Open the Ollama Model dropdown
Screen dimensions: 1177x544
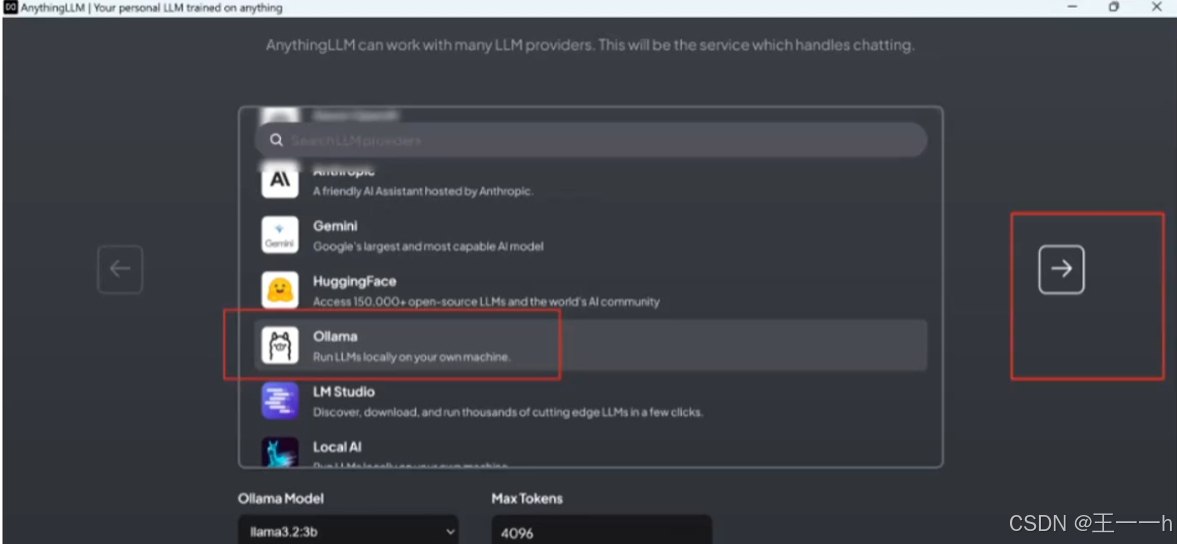click(x=348, y=531)
